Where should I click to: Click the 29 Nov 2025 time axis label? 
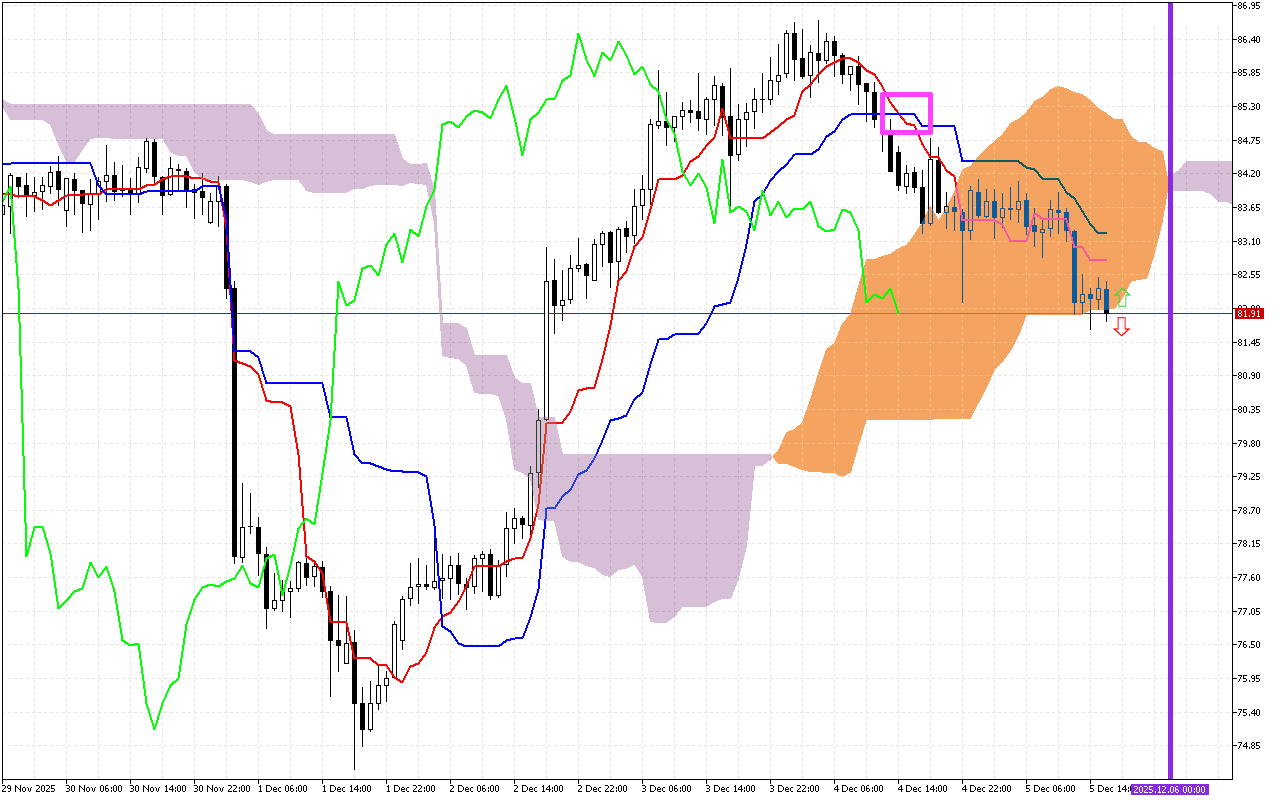coord(30,788)
